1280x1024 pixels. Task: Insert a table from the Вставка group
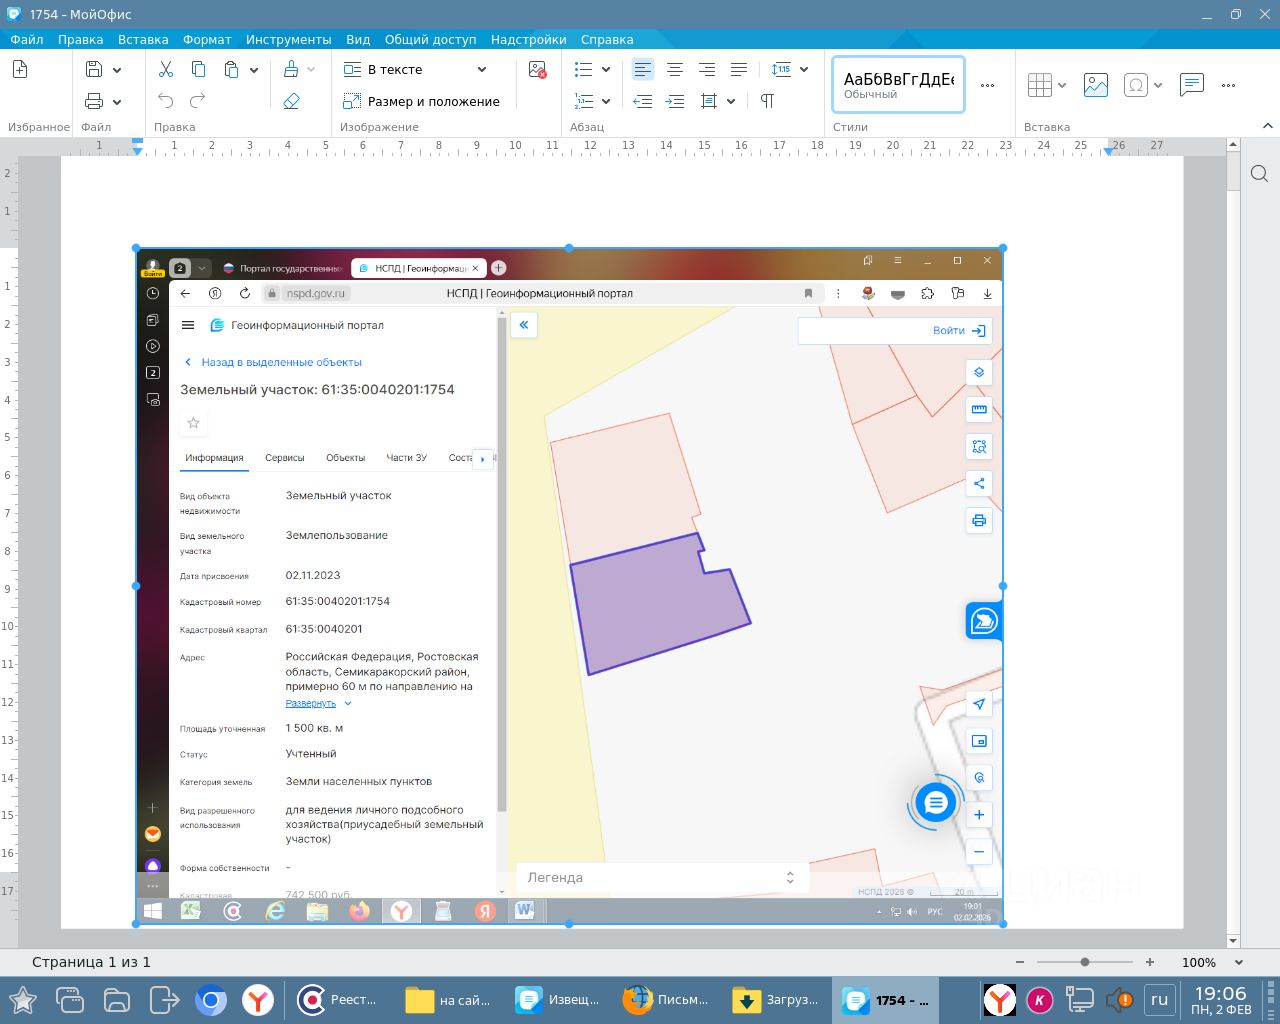pos(1040,85)
